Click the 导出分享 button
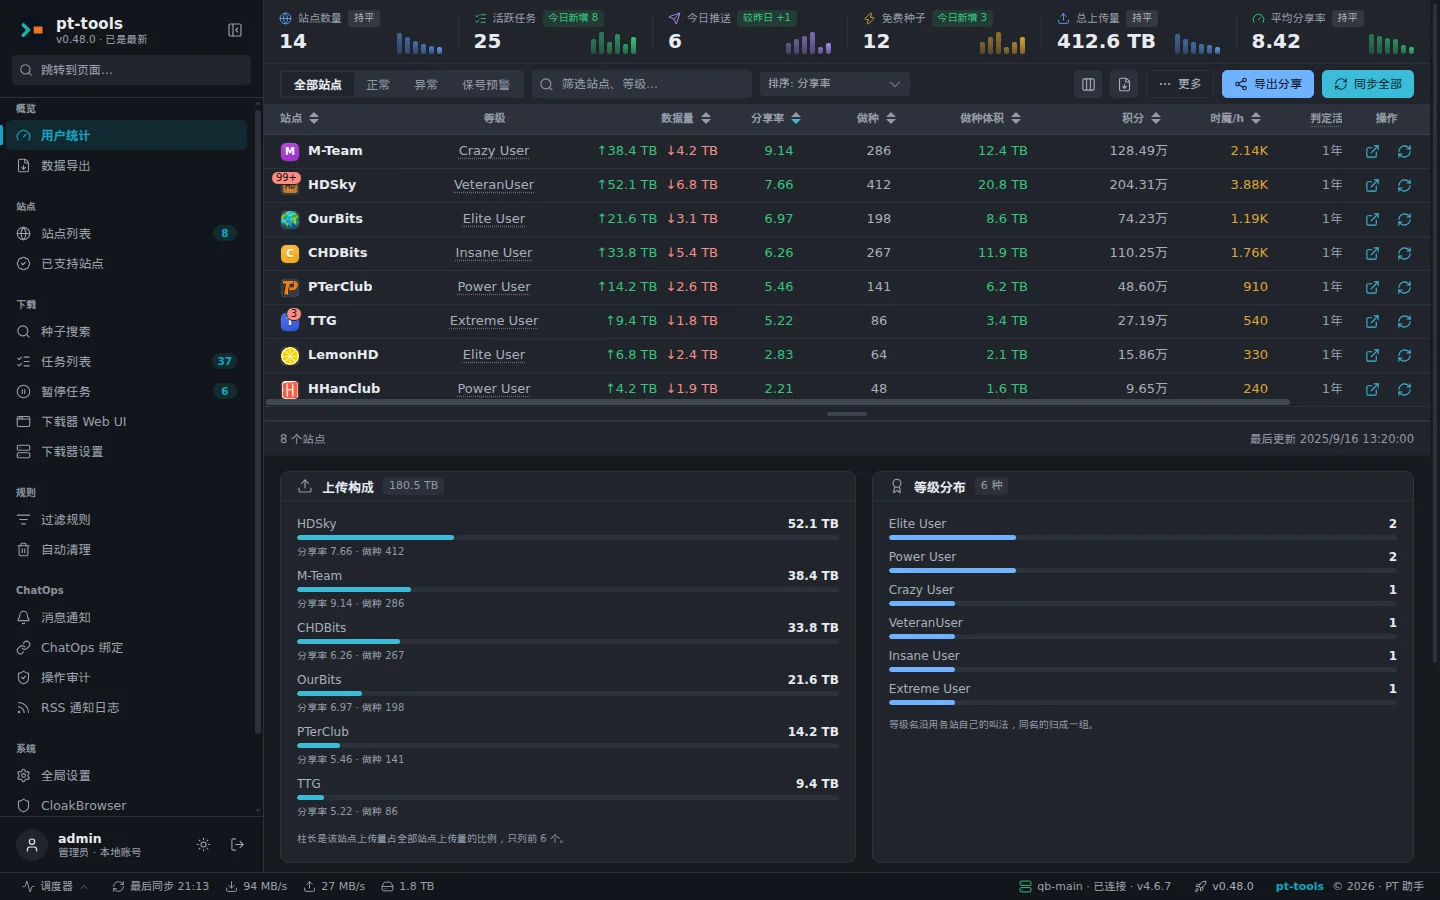This screenshot has height=900, width=1440. pyautogui.click(x=1268, y=84)
